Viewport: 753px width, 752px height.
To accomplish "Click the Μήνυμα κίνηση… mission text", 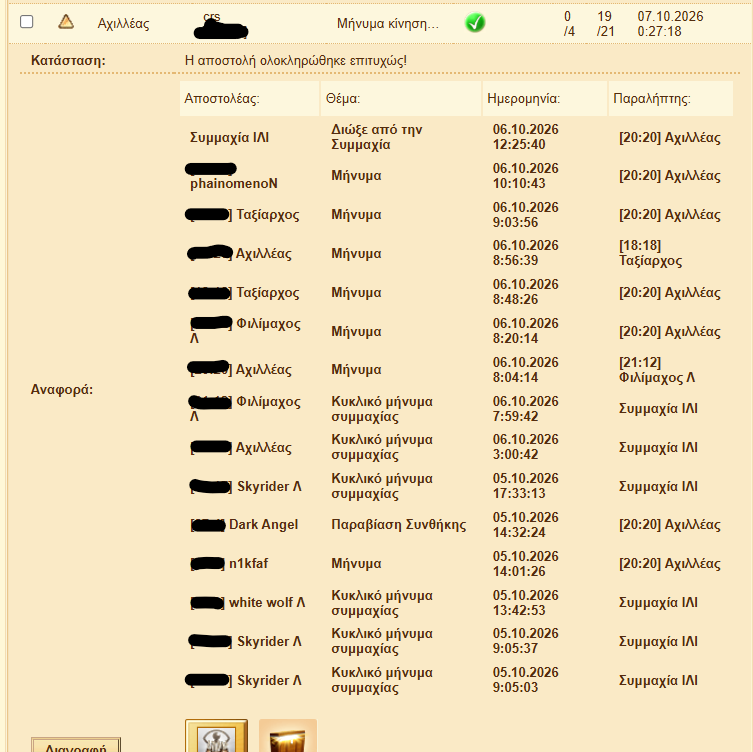I will (x=388, y=23).
